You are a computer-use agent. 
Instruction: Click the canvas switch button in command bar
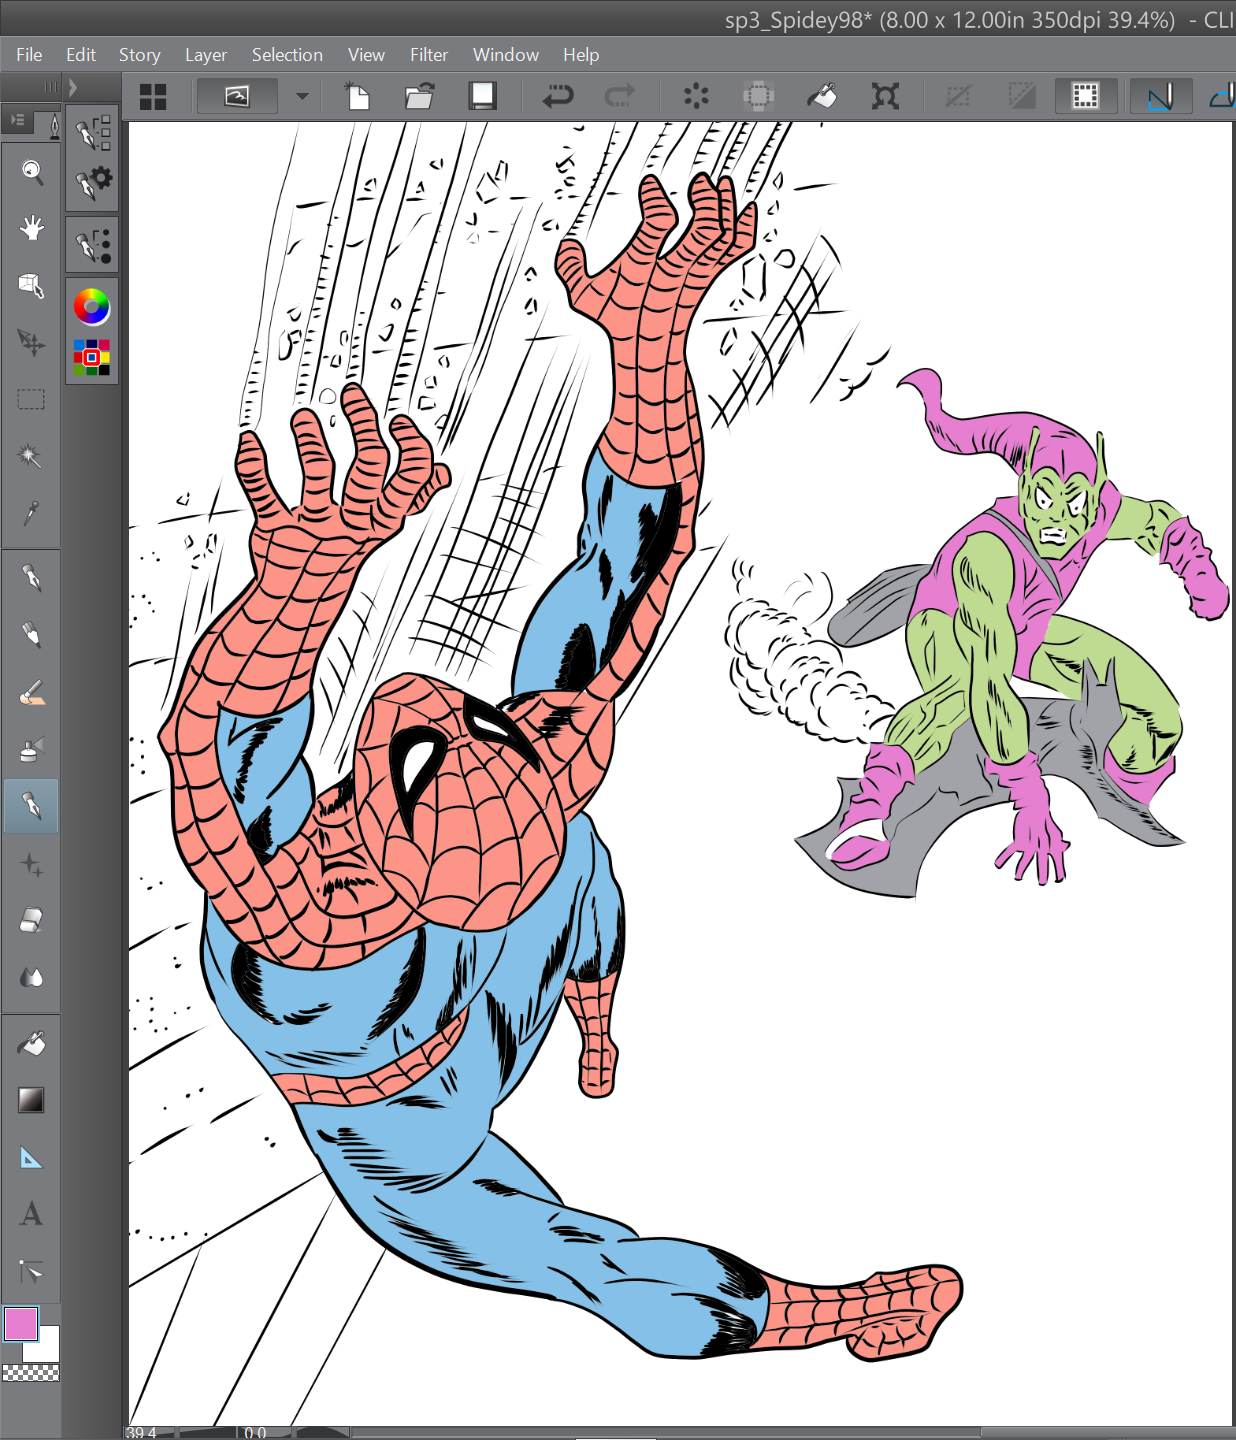[237, 96]
